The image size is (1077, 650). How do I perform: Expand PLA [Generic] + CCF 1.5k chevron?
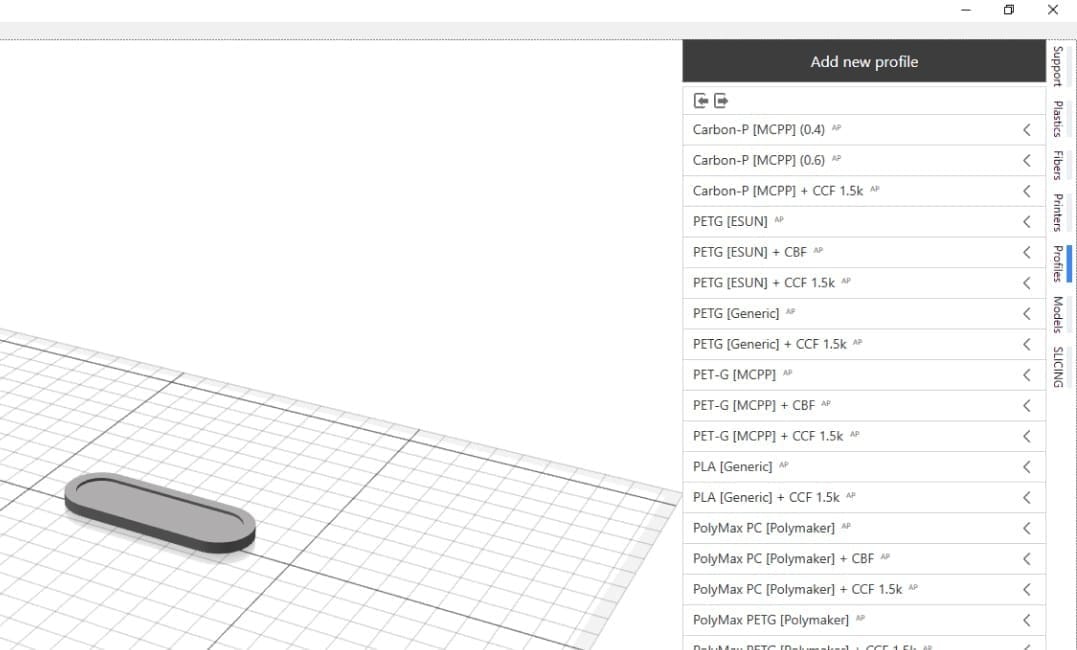click(x=1027, y=497)
